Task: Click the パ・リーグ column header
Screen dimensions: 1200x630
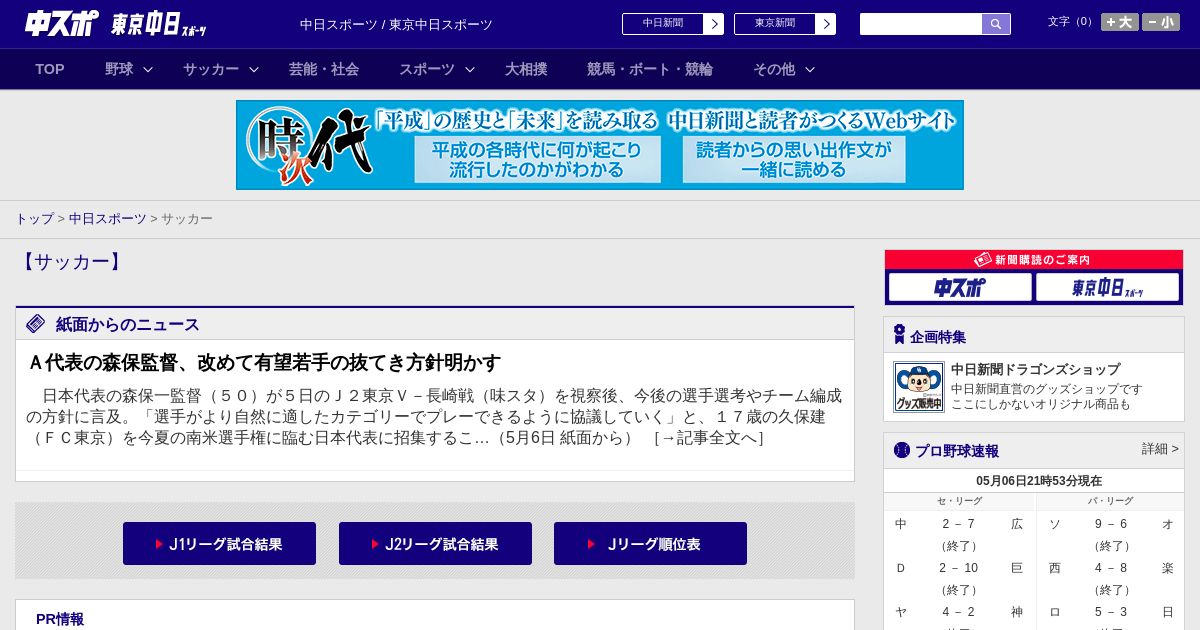Action: coord(1110,501)
